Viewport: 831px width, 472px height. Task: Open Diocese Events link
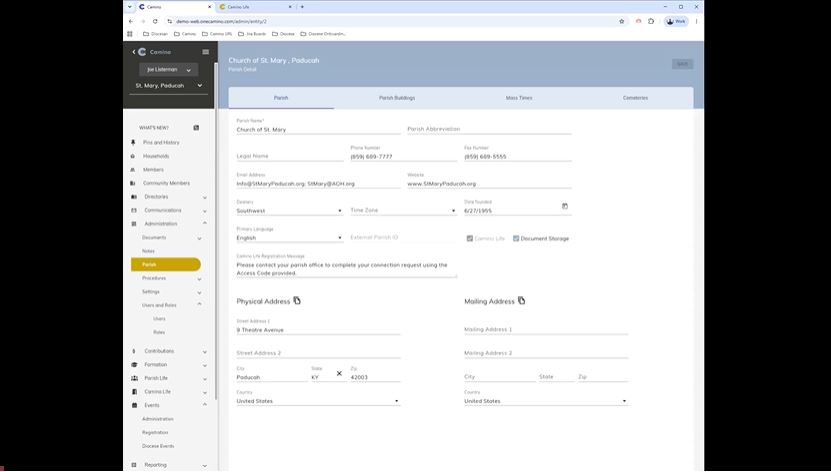coord(158,446)
